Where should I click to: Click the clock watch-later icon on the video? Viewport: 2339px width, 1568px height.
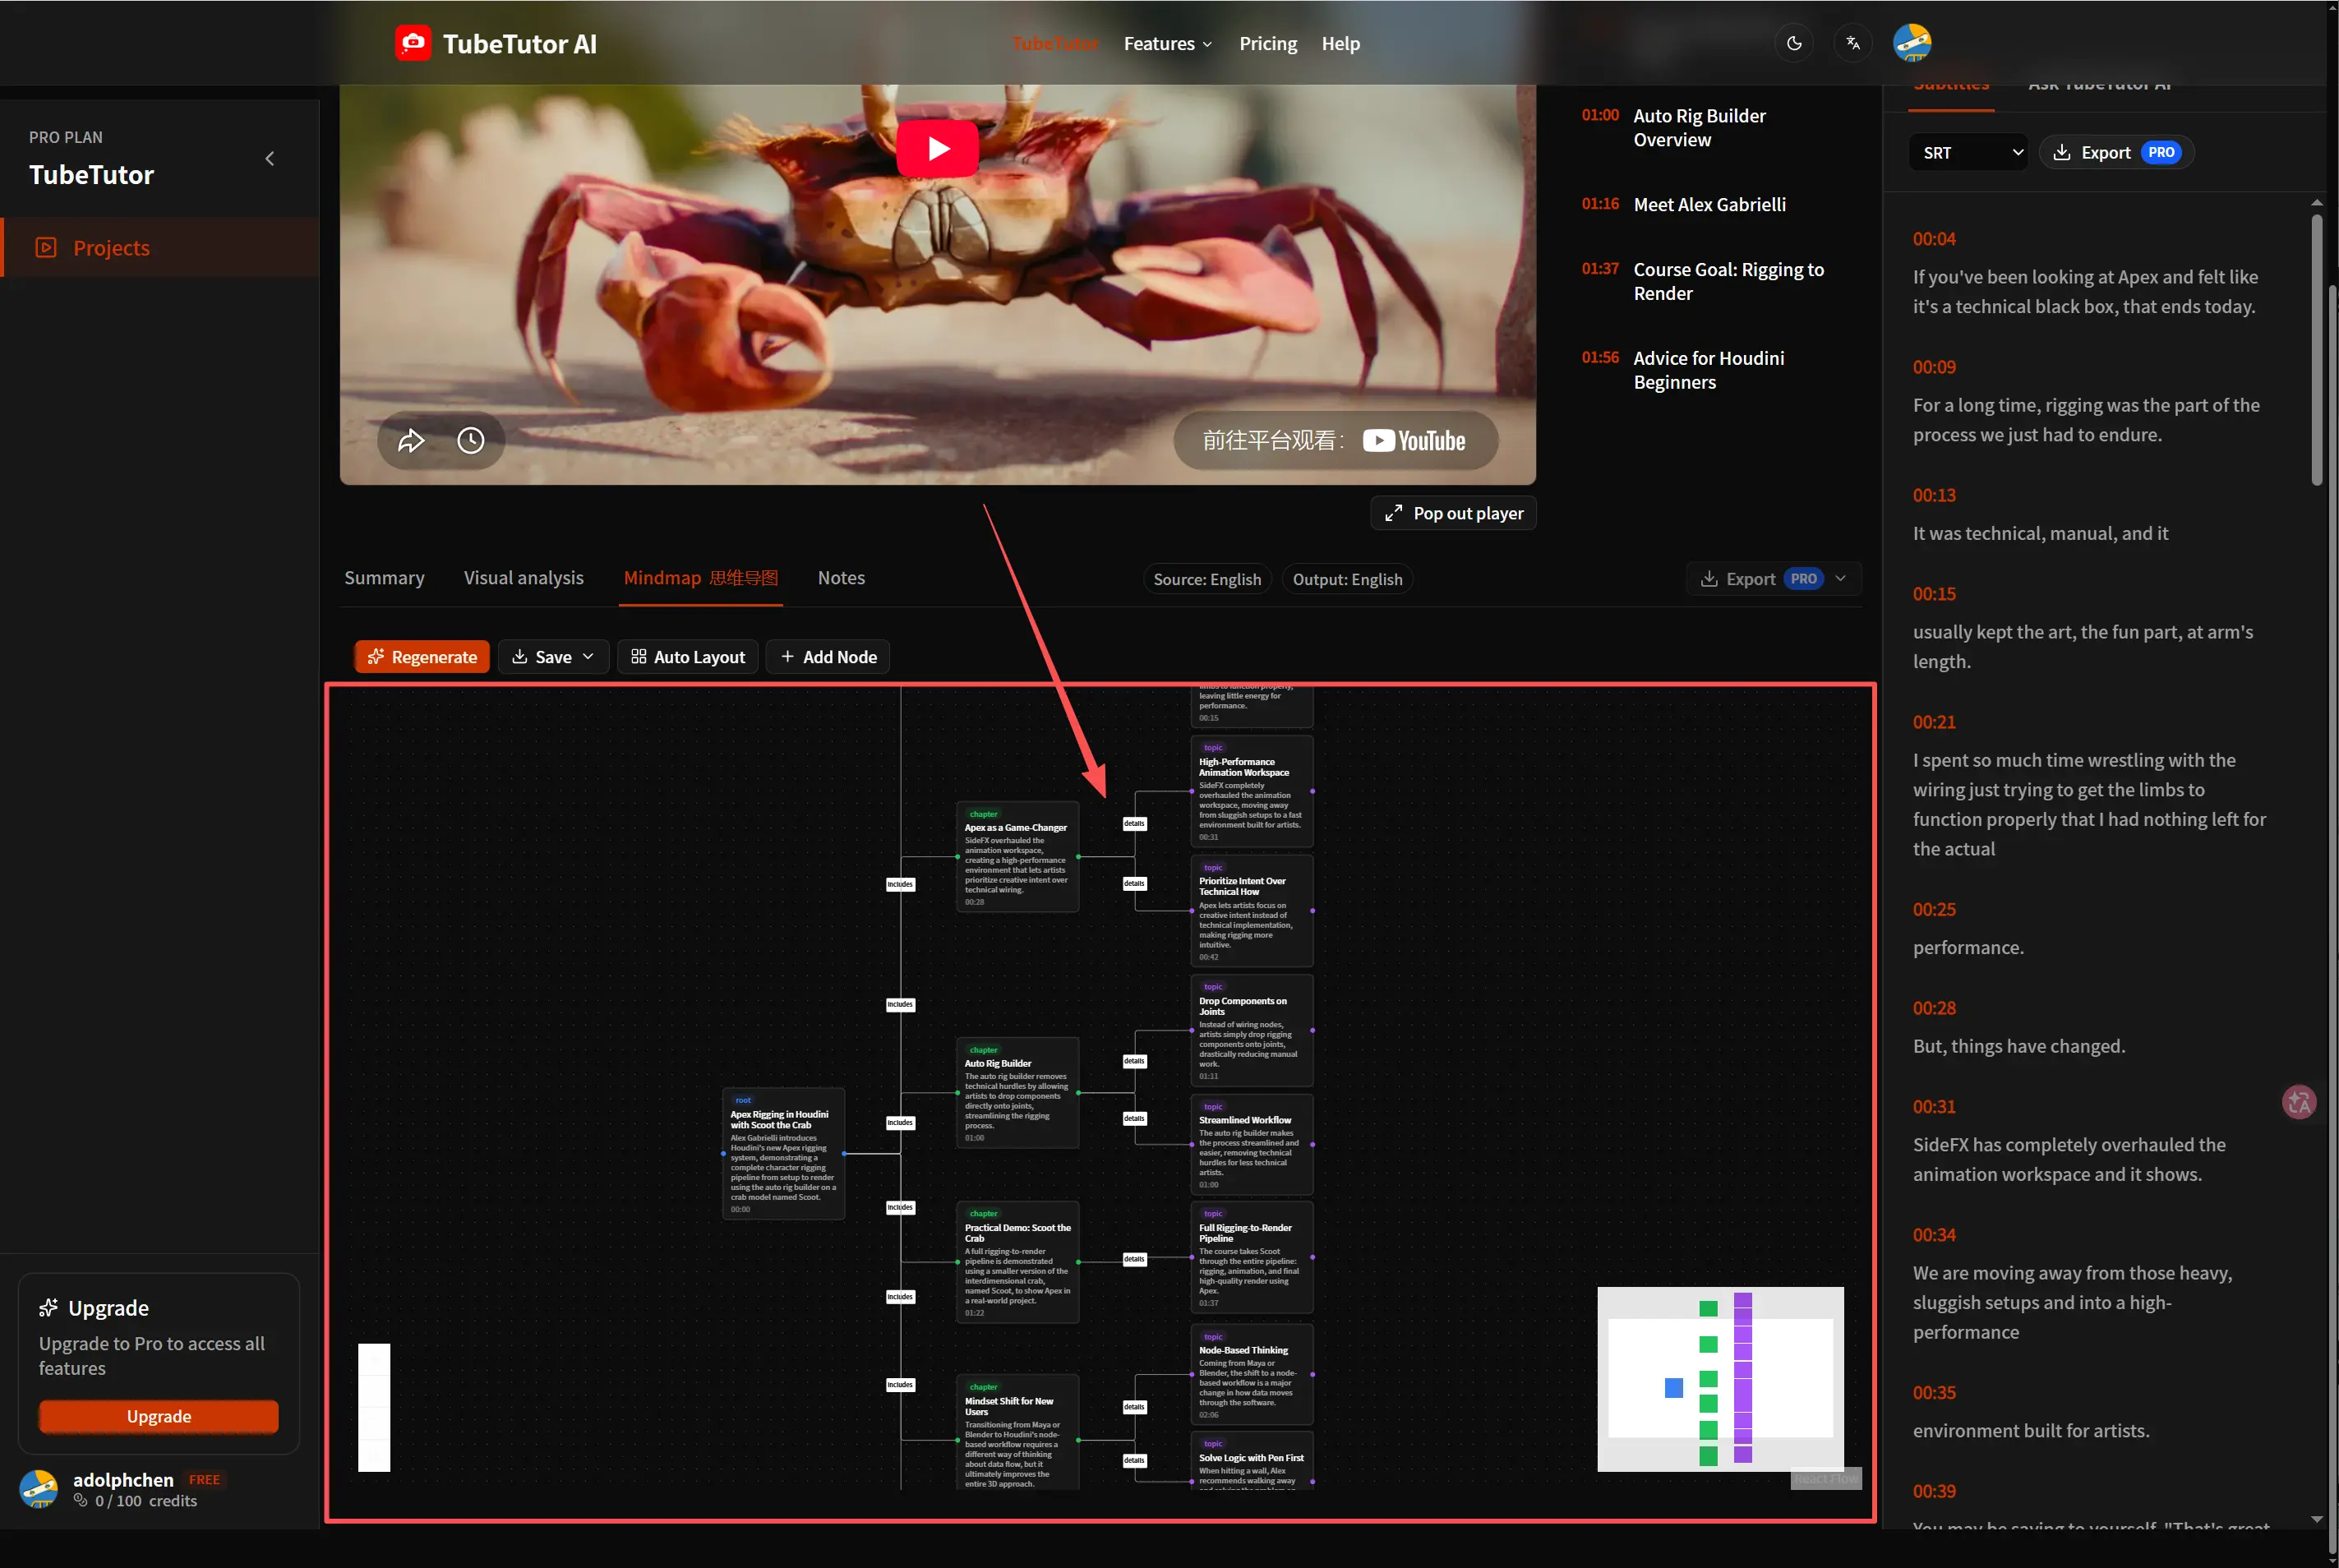pyautogui.click(x=471, y=440)
